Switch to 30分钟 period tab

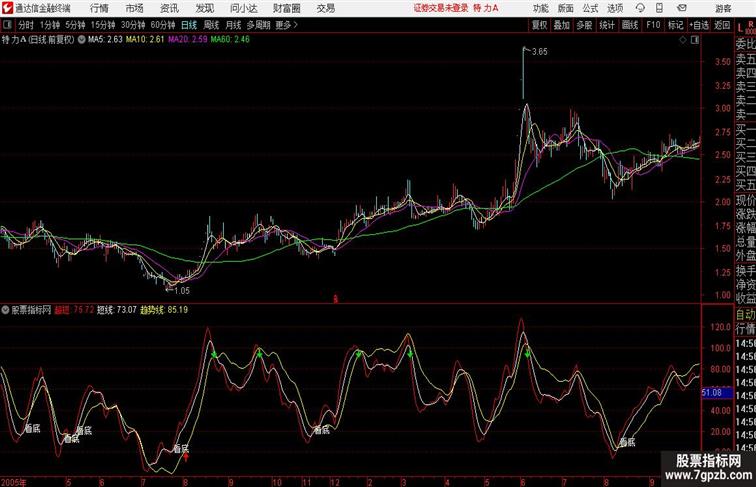(x=133, y=25)
